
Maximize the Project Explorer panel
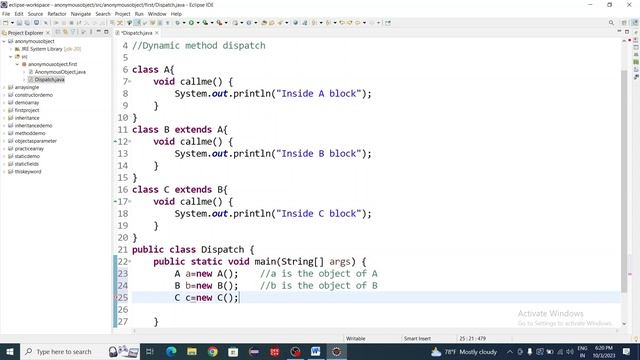tap(106, 32)
